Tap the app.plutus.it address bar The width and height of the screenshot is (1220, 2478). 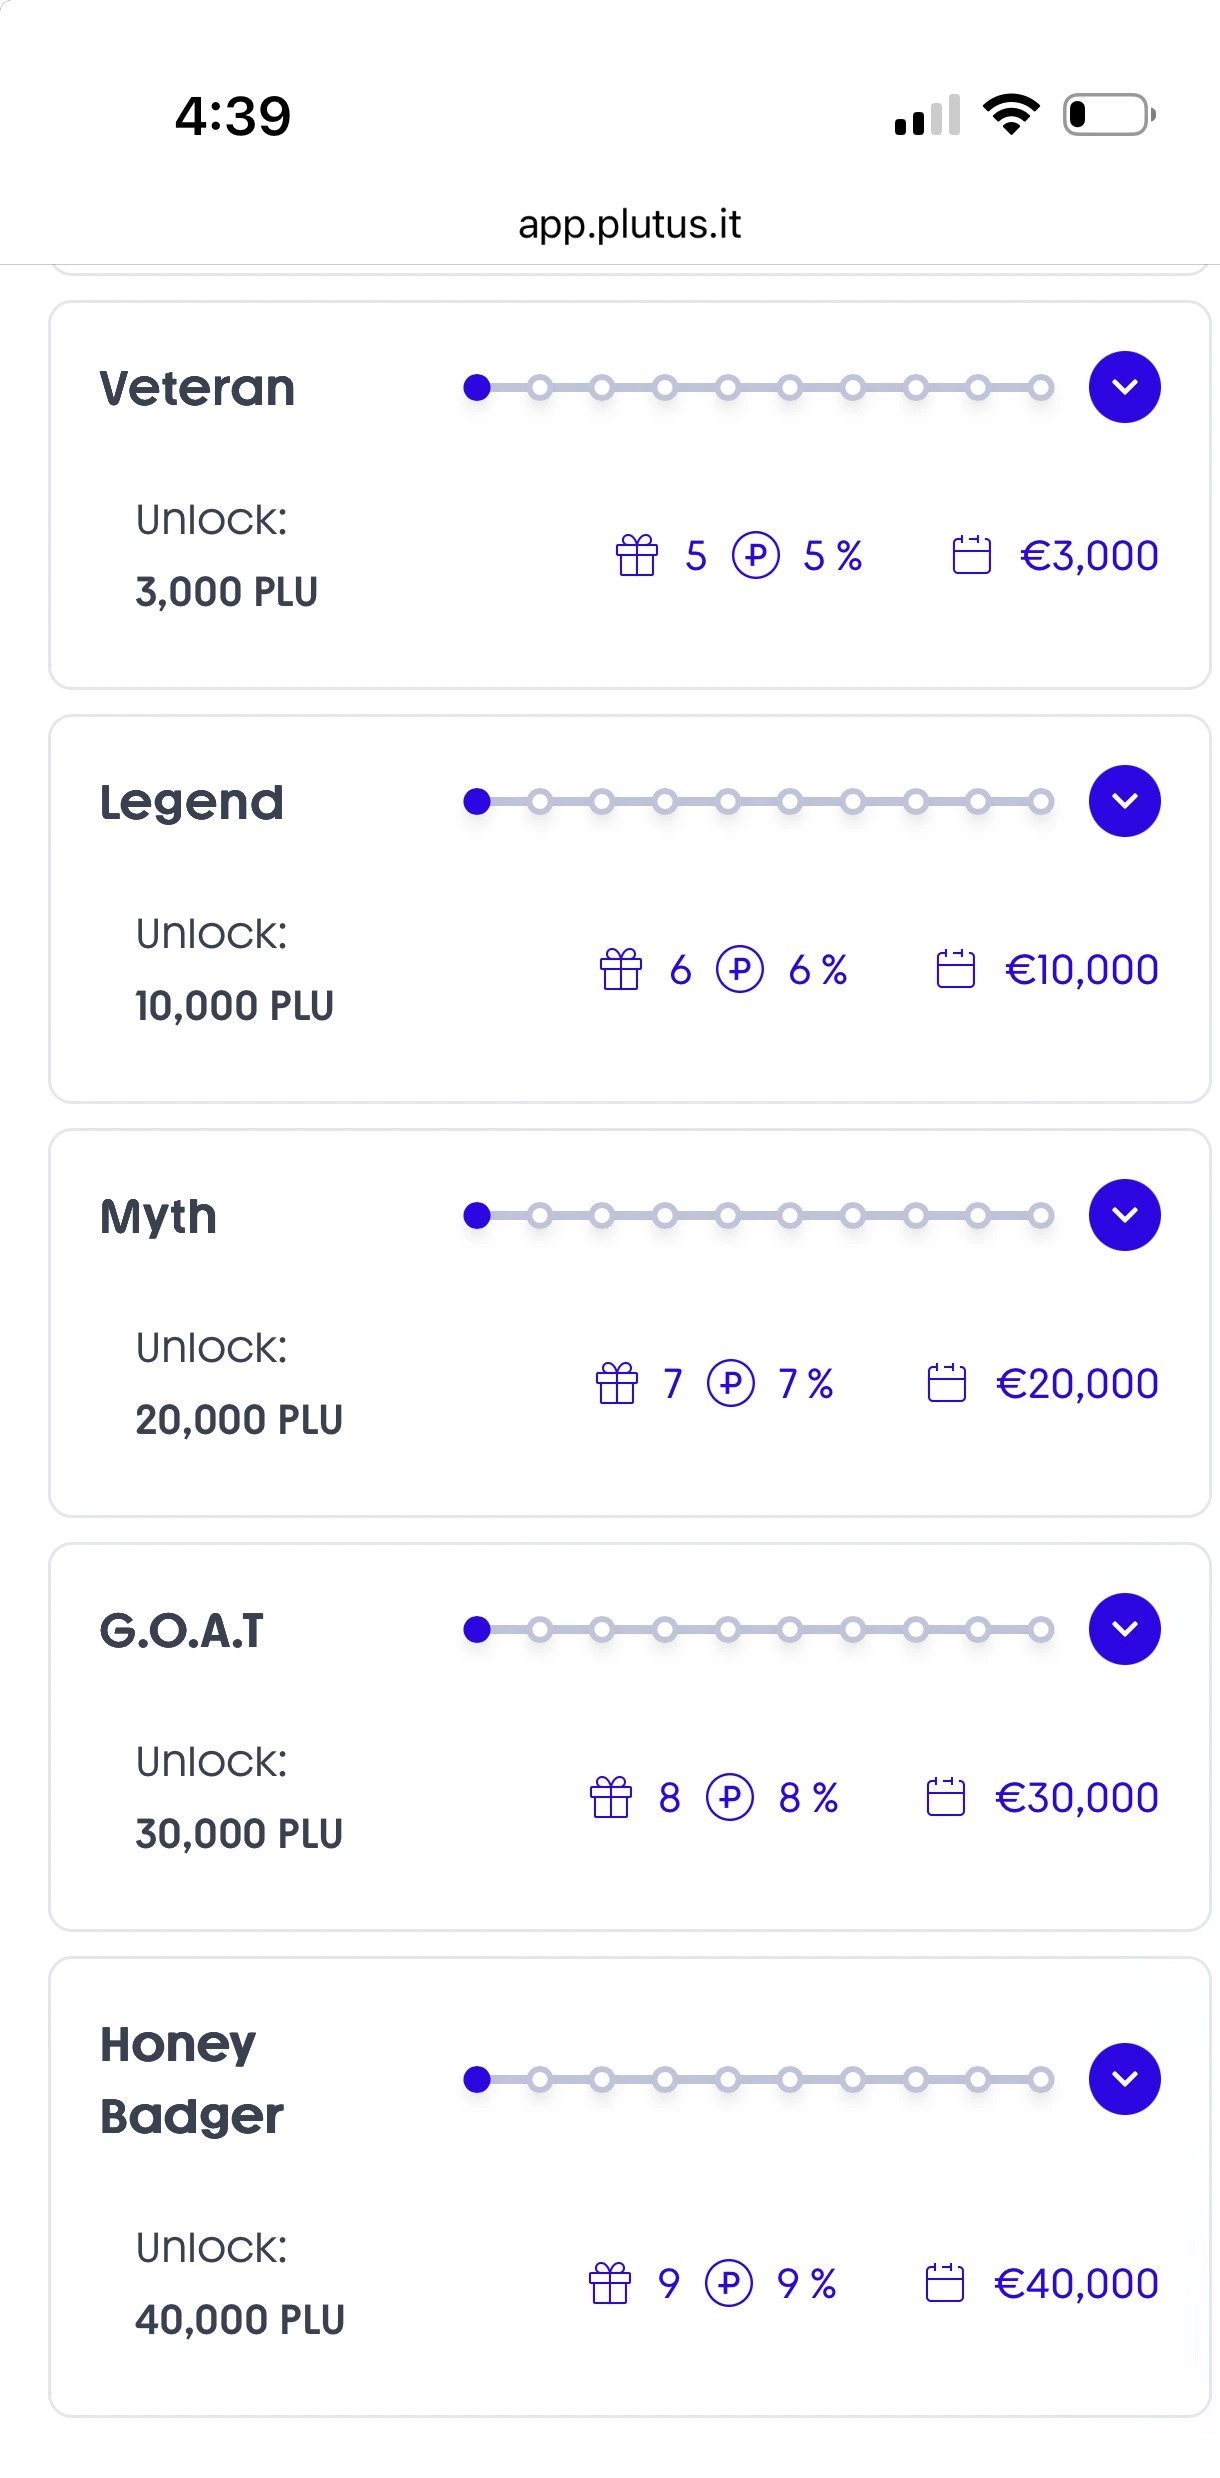pyautogui.click(x=629, y=224)
